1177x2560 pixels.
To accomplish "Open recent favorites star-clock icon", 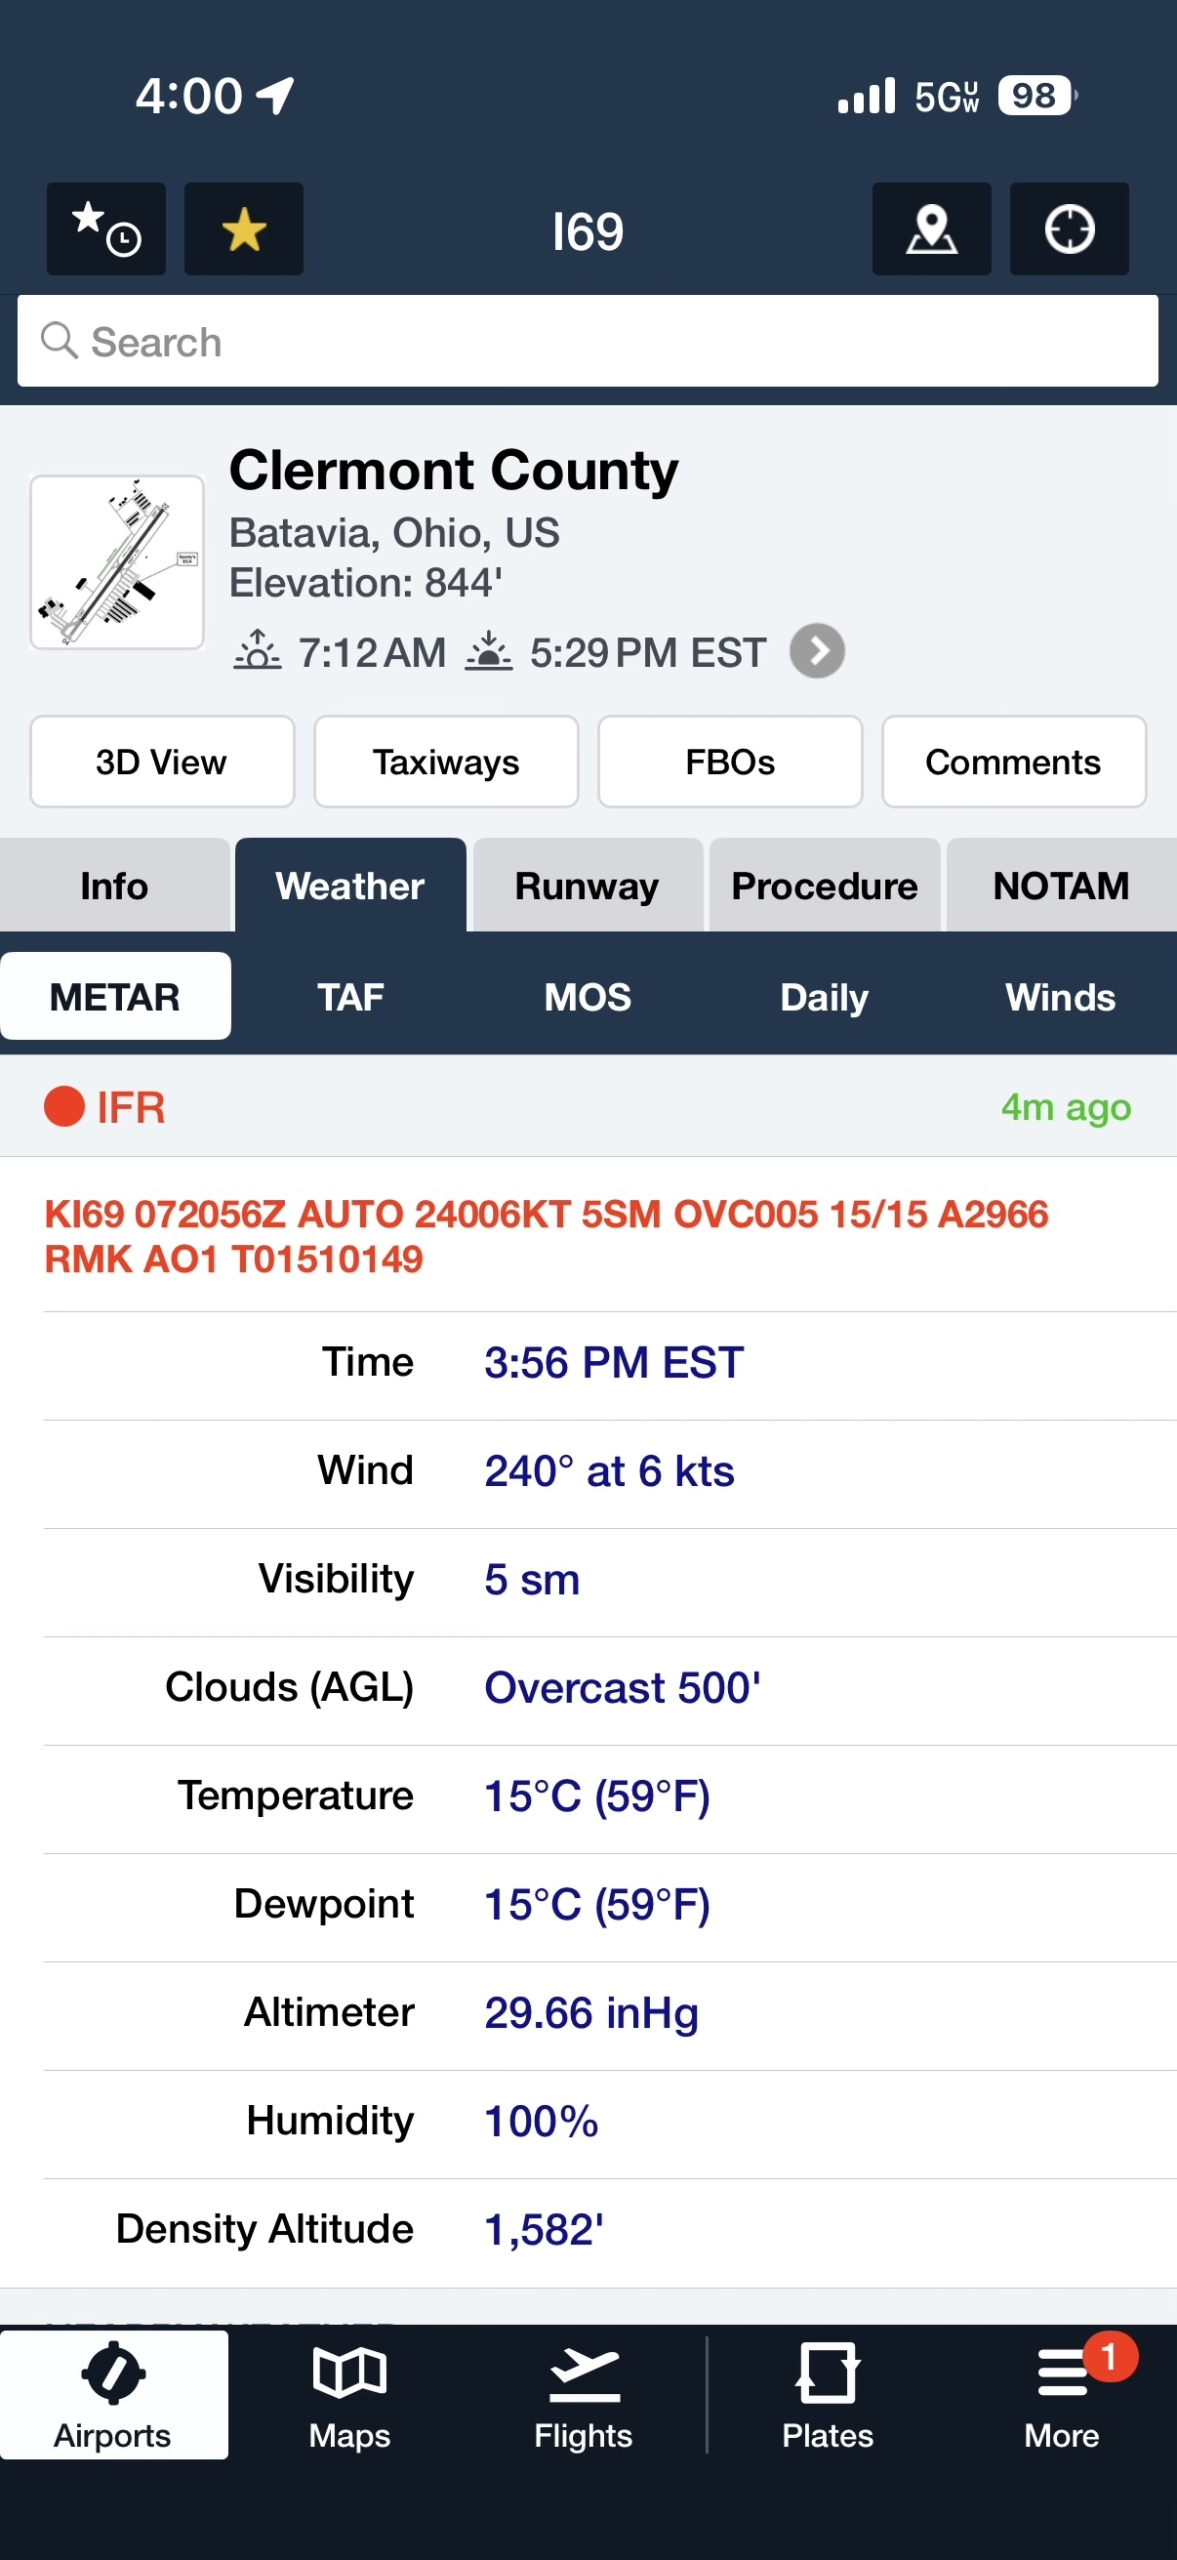I will [x=106, y=229].
